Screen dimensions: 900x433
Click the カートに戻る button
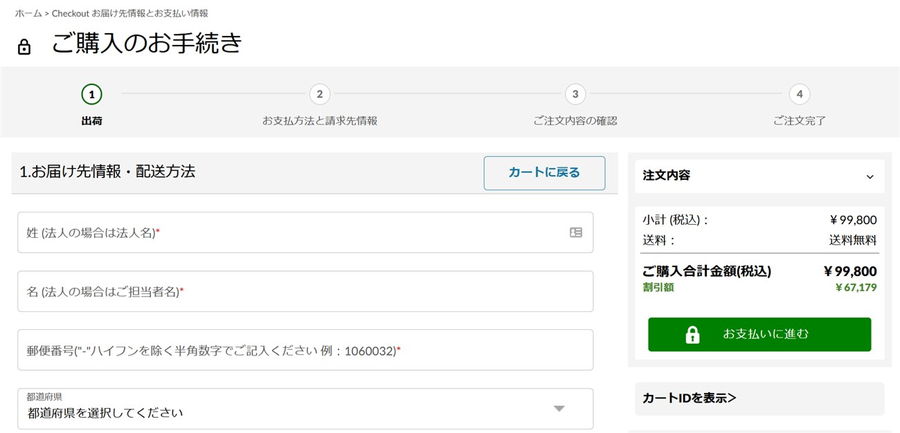544,173
